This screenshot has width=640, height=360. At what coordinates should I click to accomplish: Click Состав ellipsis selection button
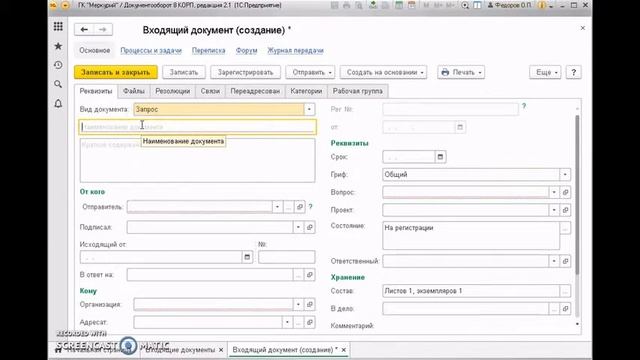click(565, 291)
